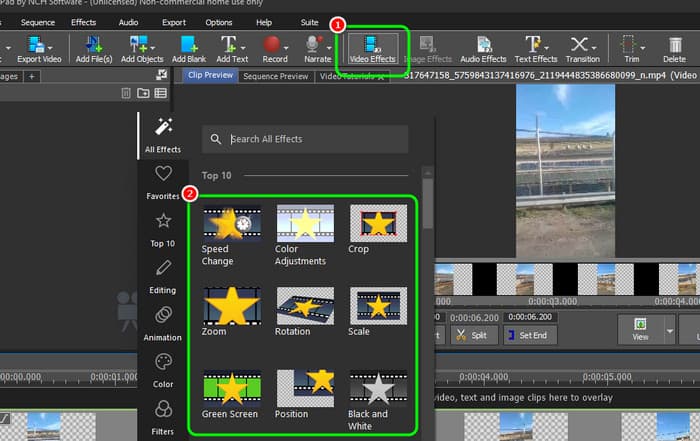Open the Effects menu
This screenshot has width=700, height=441.
click(x=84, y=21)
